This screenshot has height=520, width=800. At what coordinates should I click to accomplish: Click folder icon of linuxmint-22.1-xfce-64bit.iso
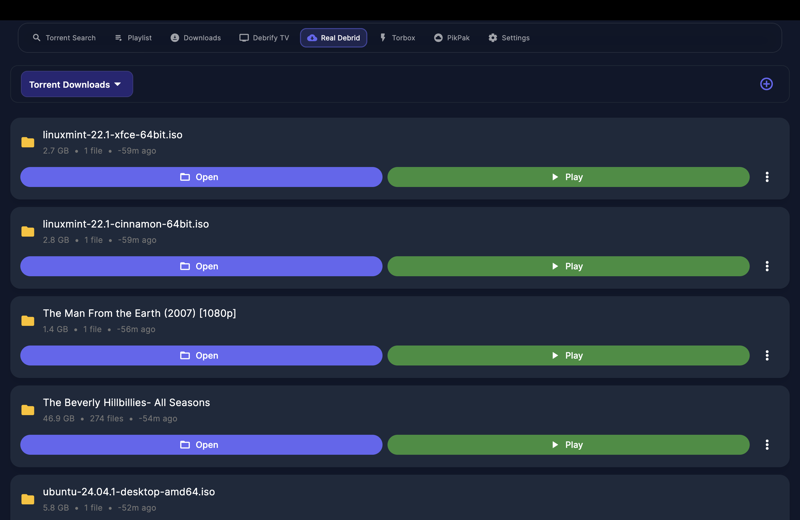(28, 142)
